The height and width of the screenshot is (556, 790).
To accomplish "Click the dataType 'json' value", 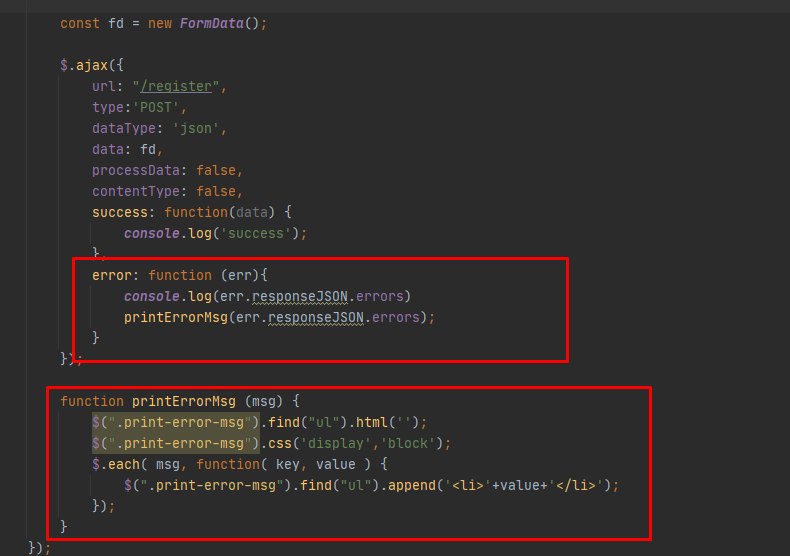I will tap(195, 128).
